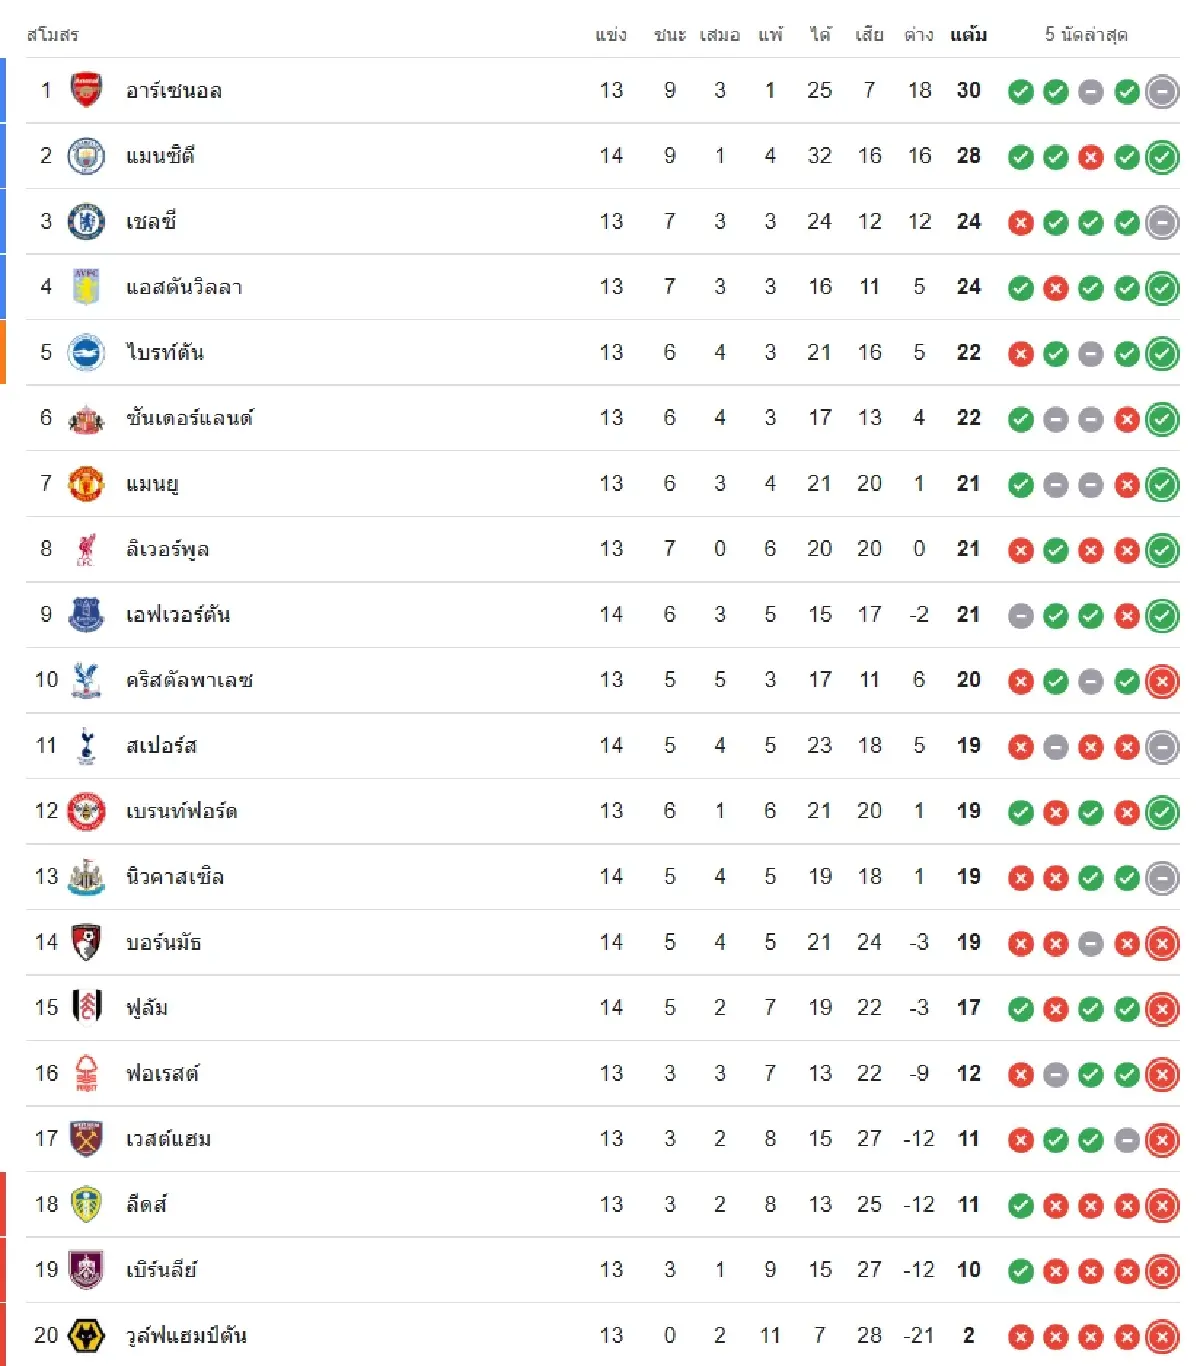Click the Arsenal club crest icon
1200x1366 pixels.
pyautogui.click(x=86, y=90)
